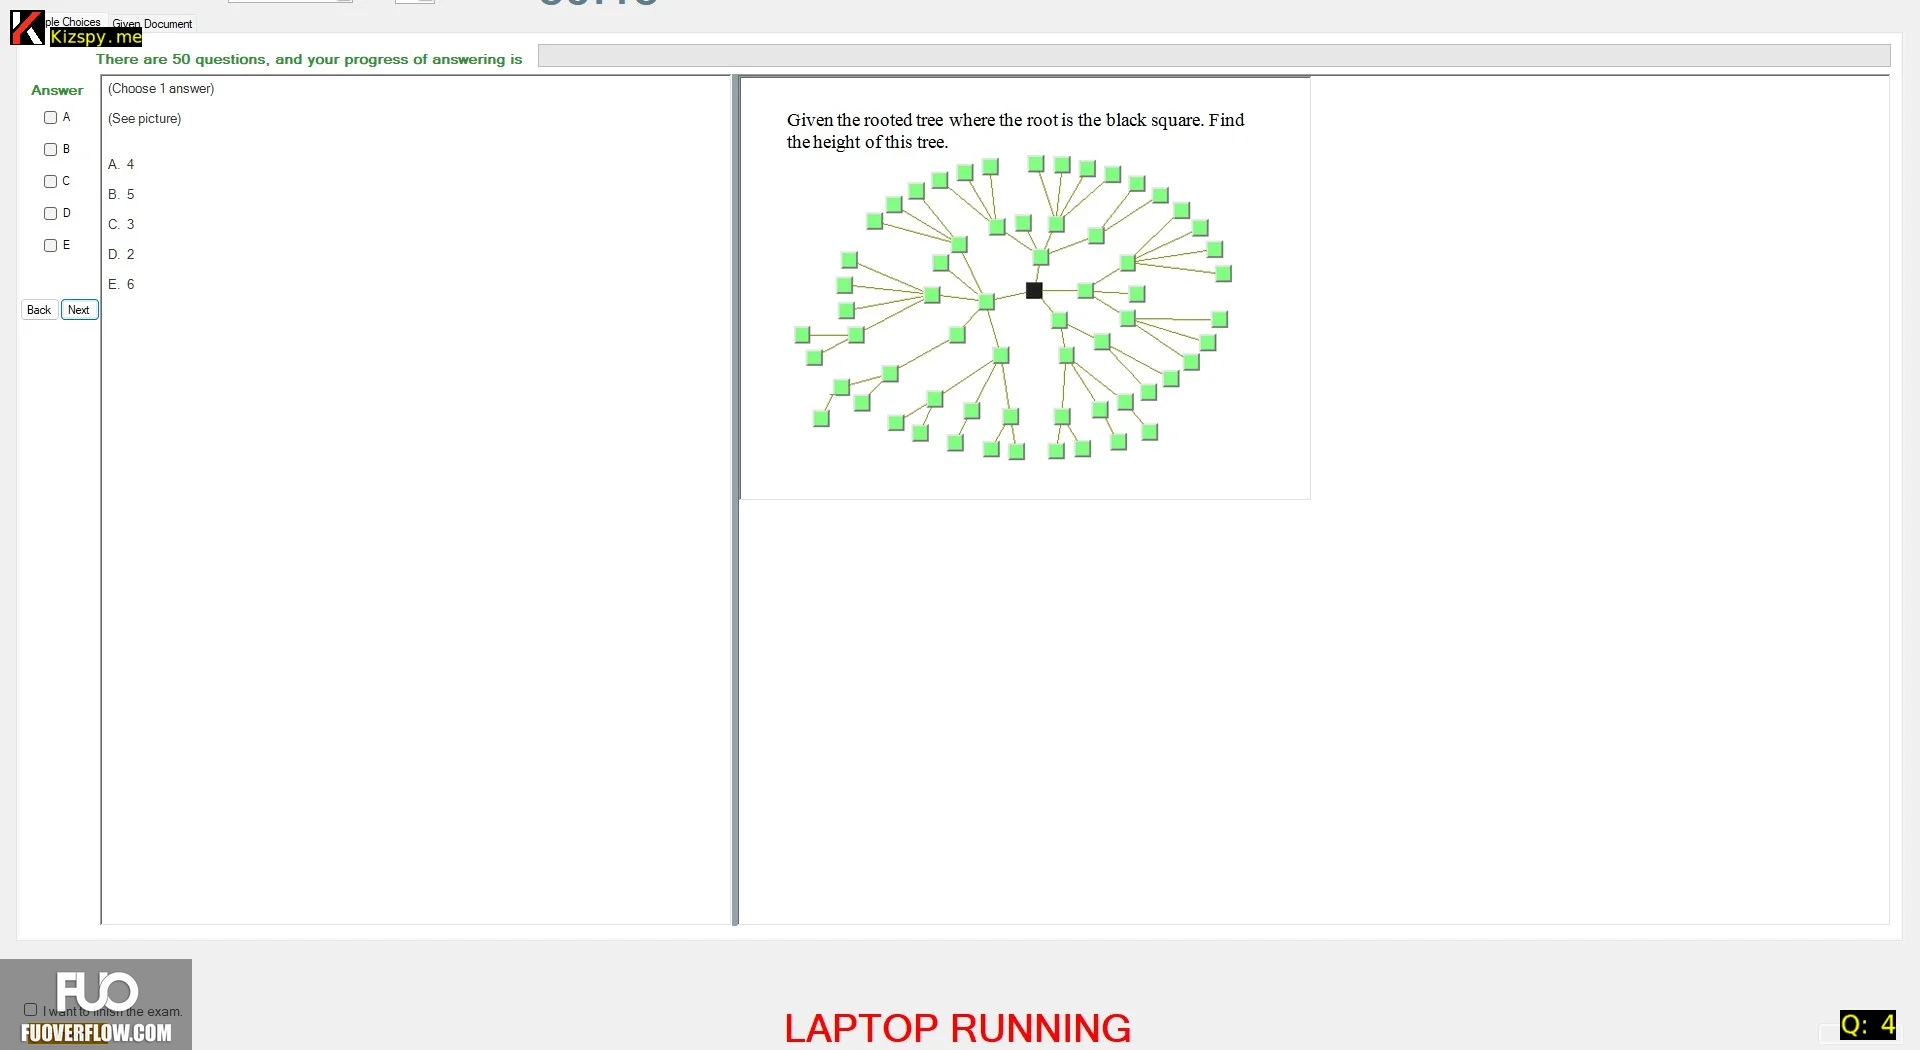Click the '(Choose 1 answer)' instruction
Viewport: 1920px width, 1050px height.
(161, 88)
